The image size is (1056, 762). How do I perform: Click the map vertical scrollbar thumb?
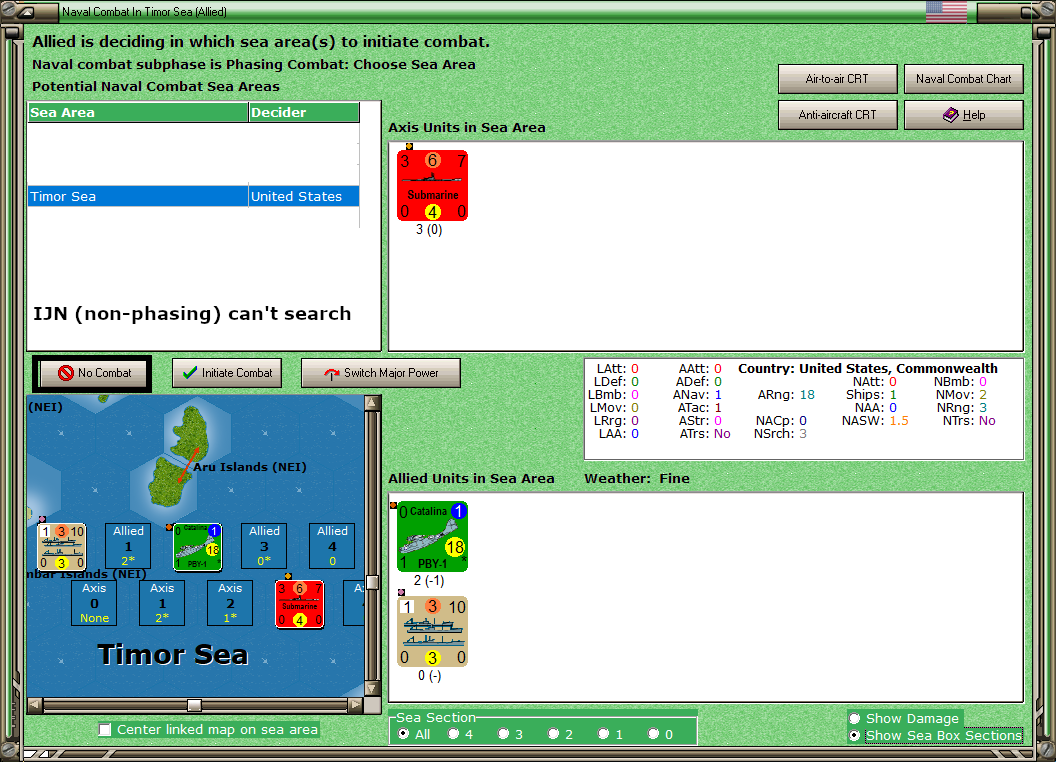pos(372,582)
